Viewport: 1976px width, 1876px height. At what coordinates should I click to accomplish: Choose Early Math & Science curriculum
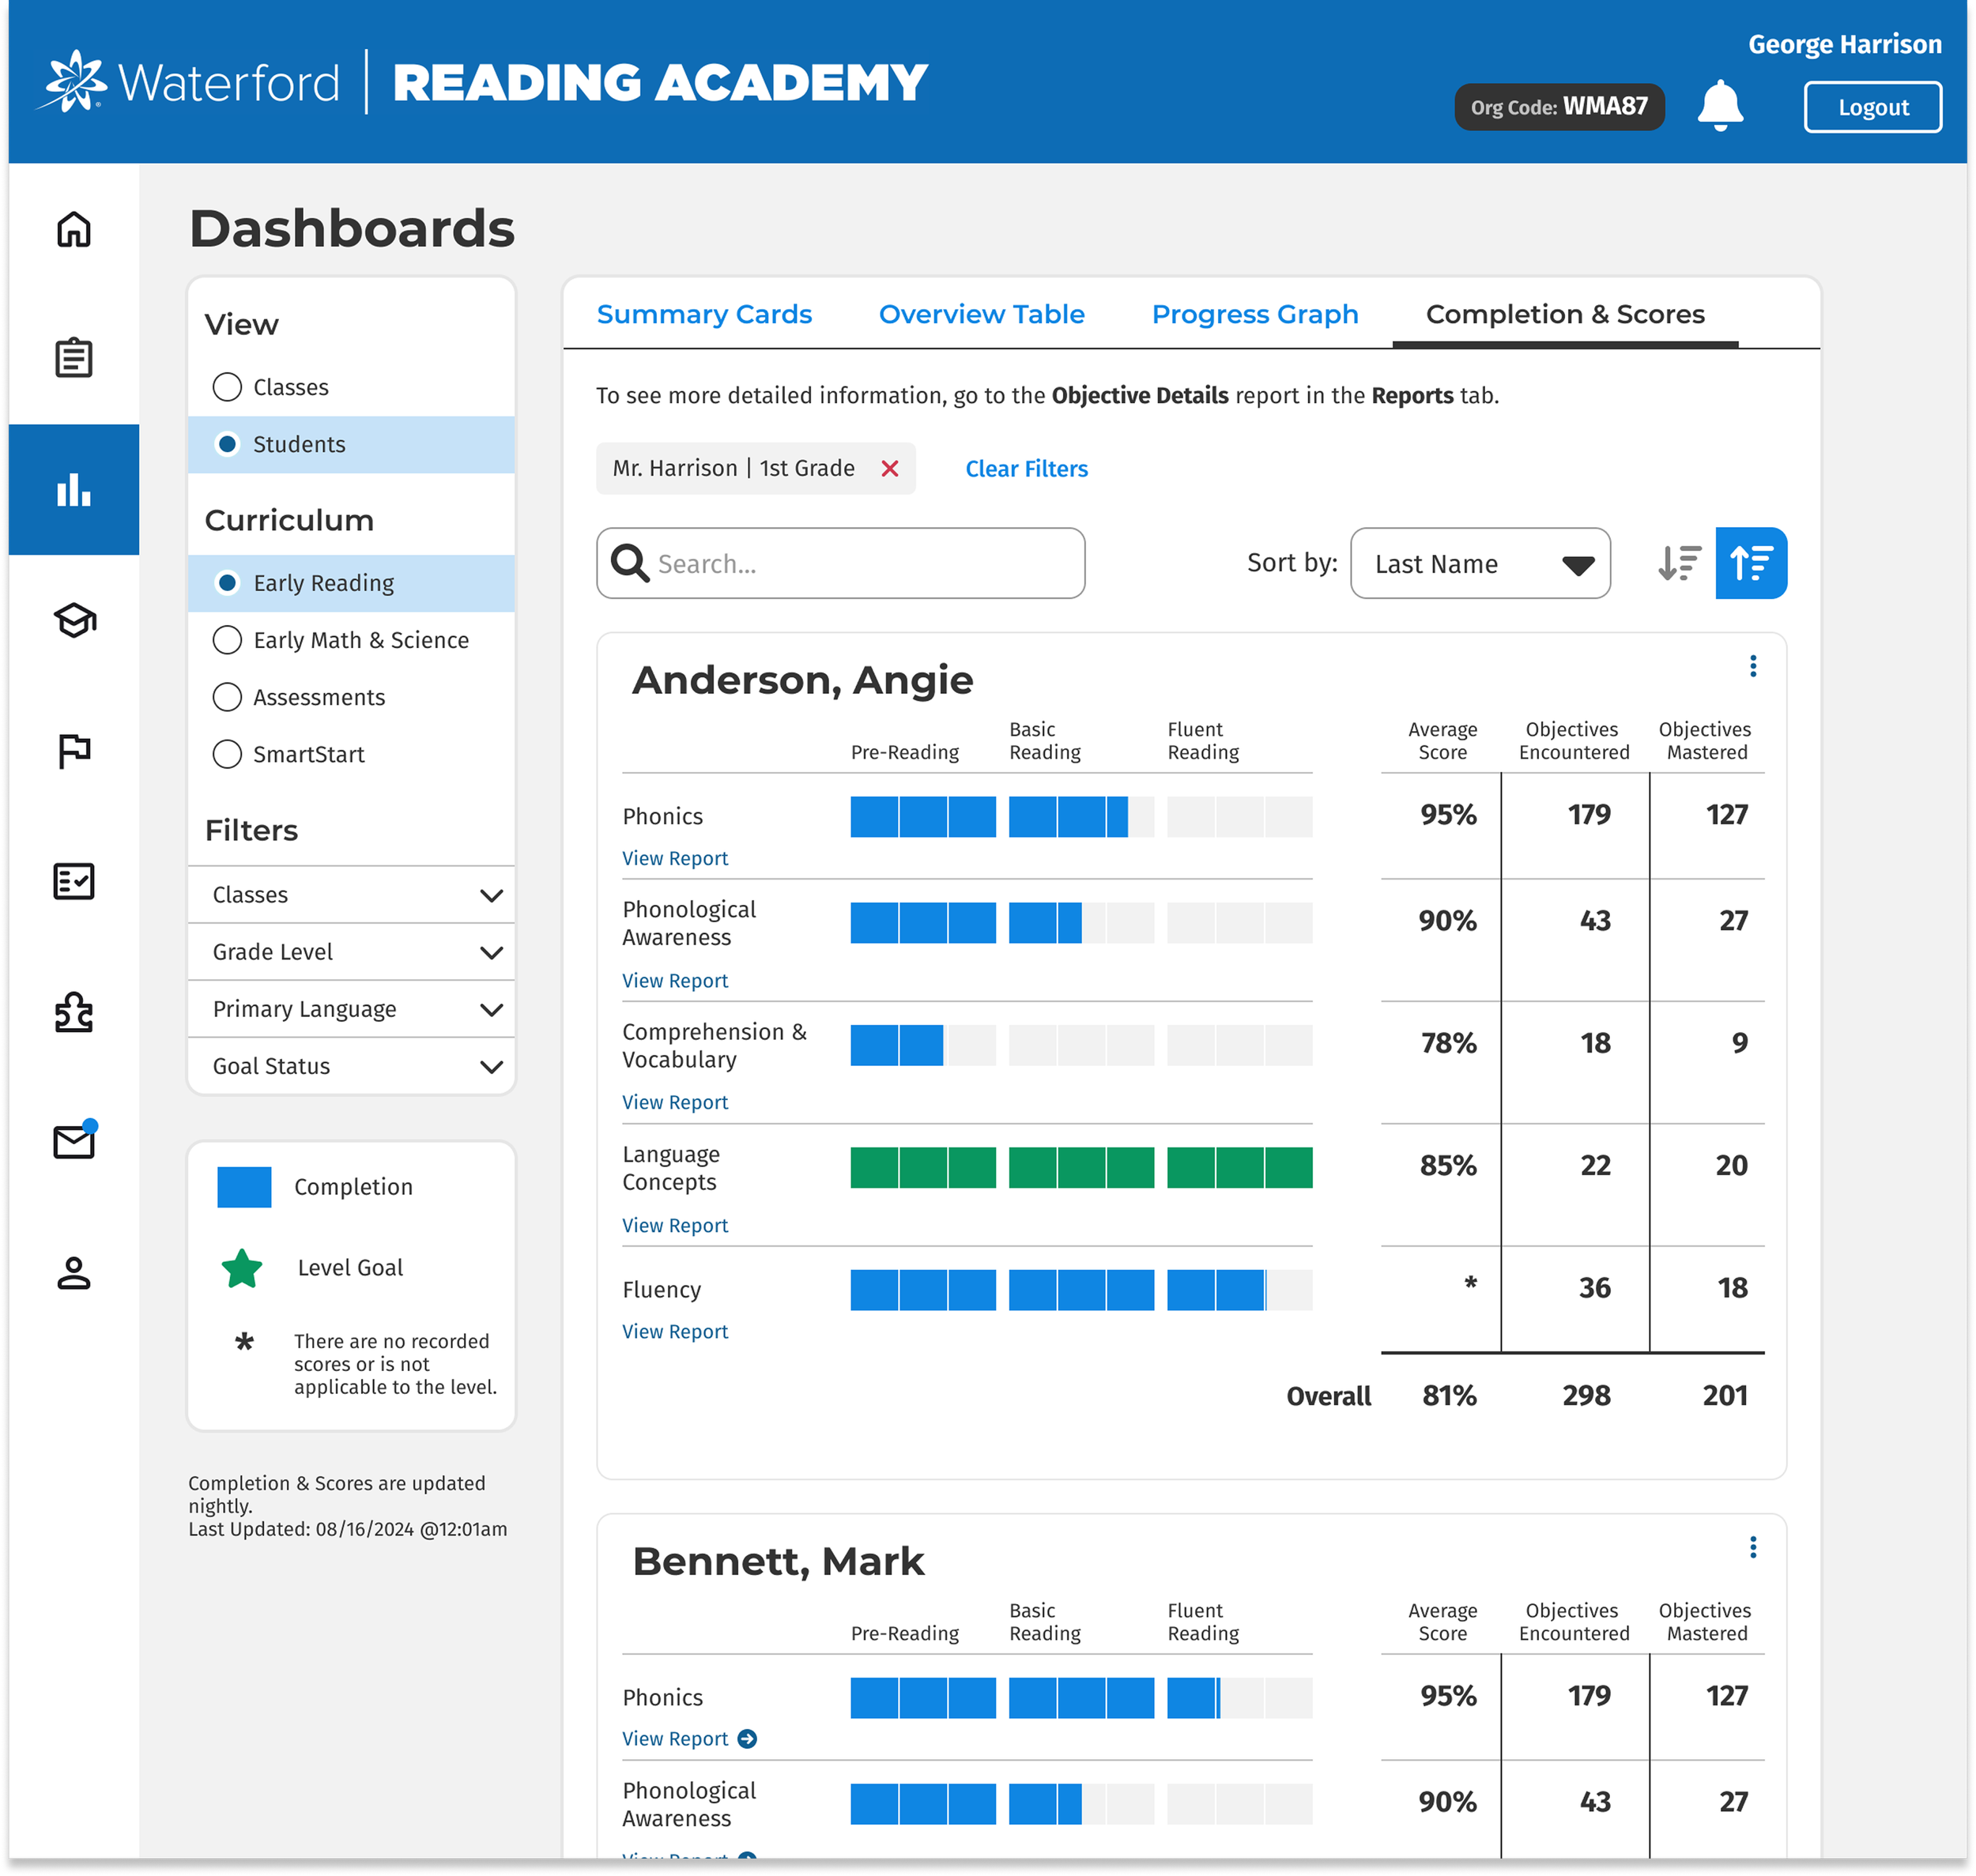[x=228, y=640]
